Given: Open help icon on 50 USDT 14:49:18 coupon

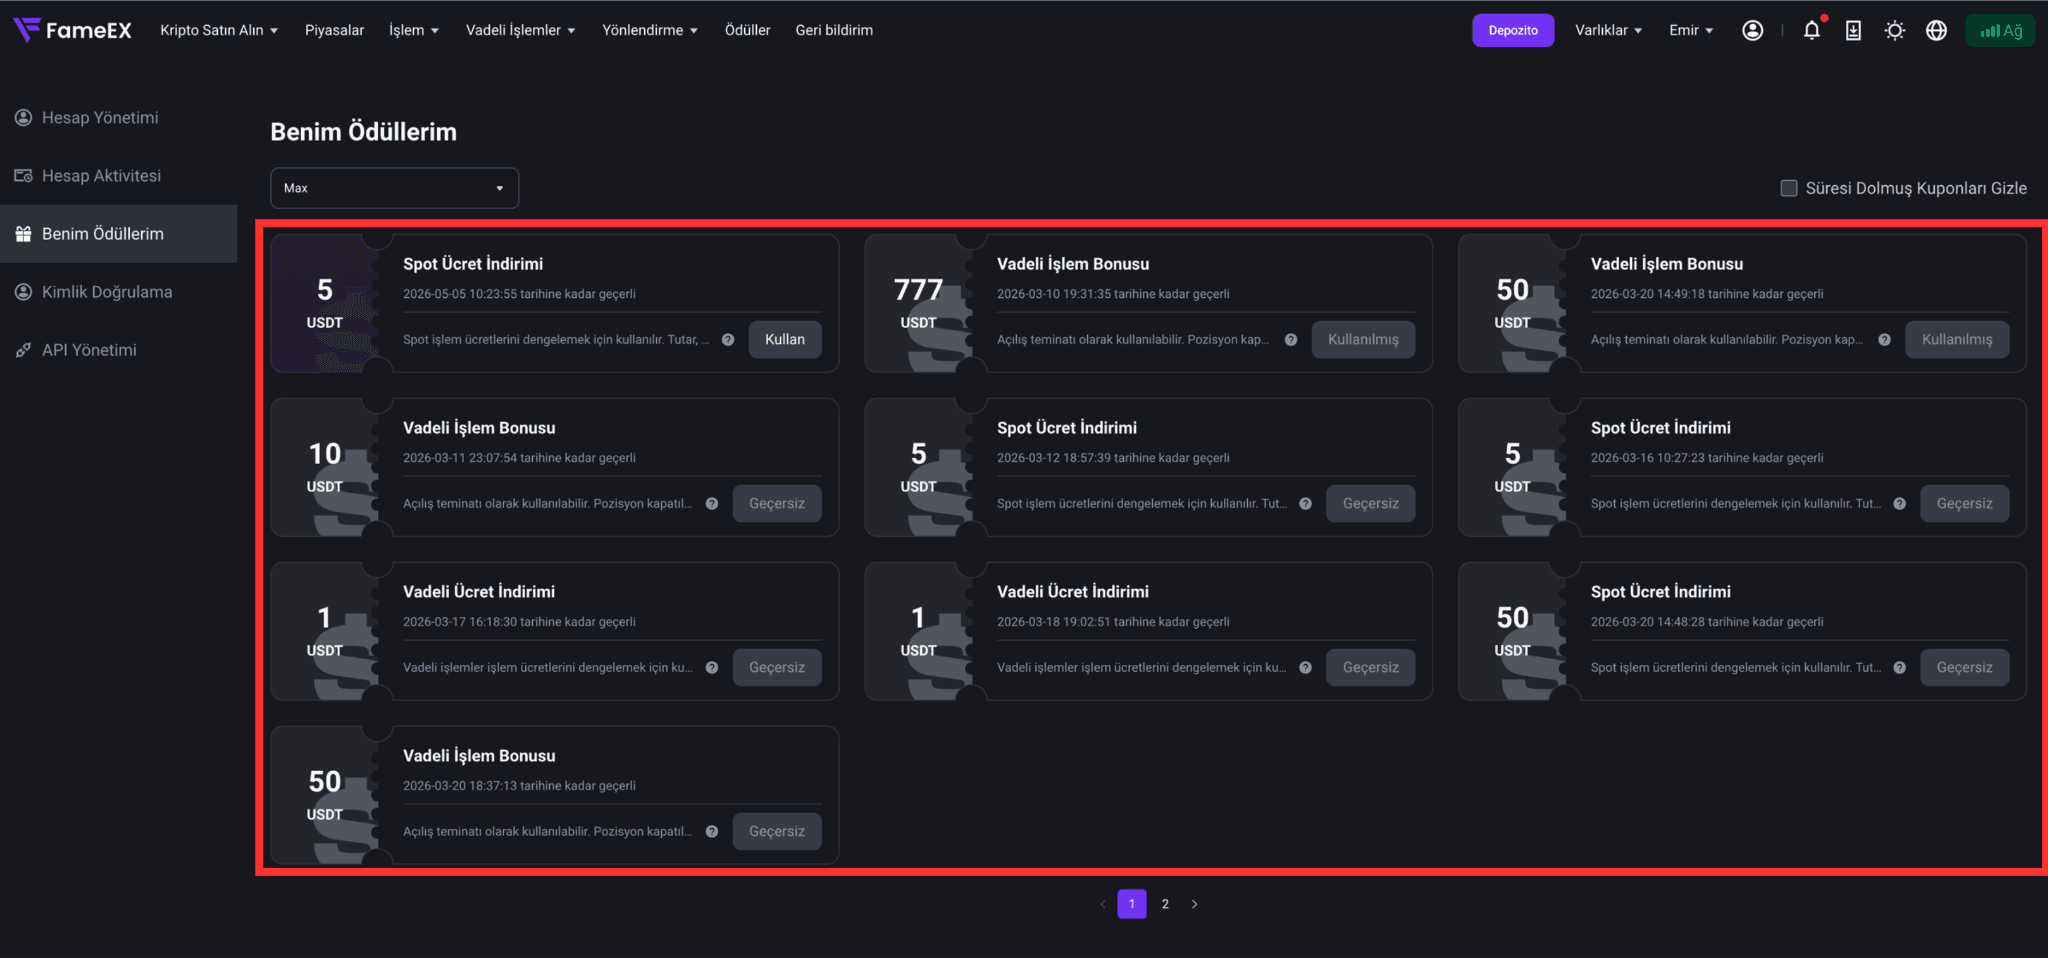Looking at the screenshot, I should (1884, 340).
